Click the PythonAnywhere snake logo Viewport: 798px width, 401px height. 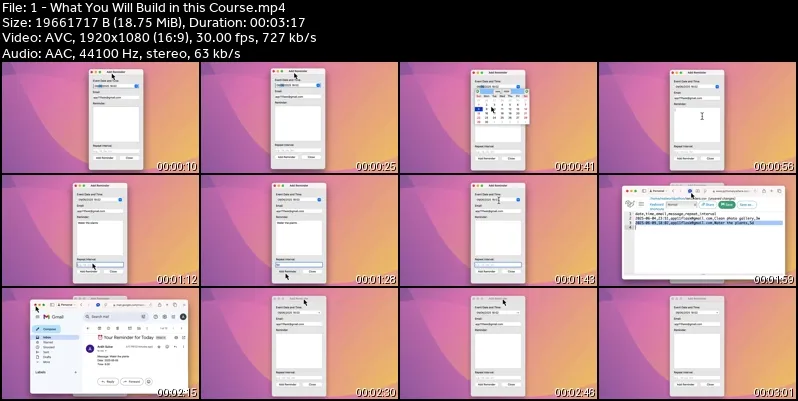[x=630, y=204]
